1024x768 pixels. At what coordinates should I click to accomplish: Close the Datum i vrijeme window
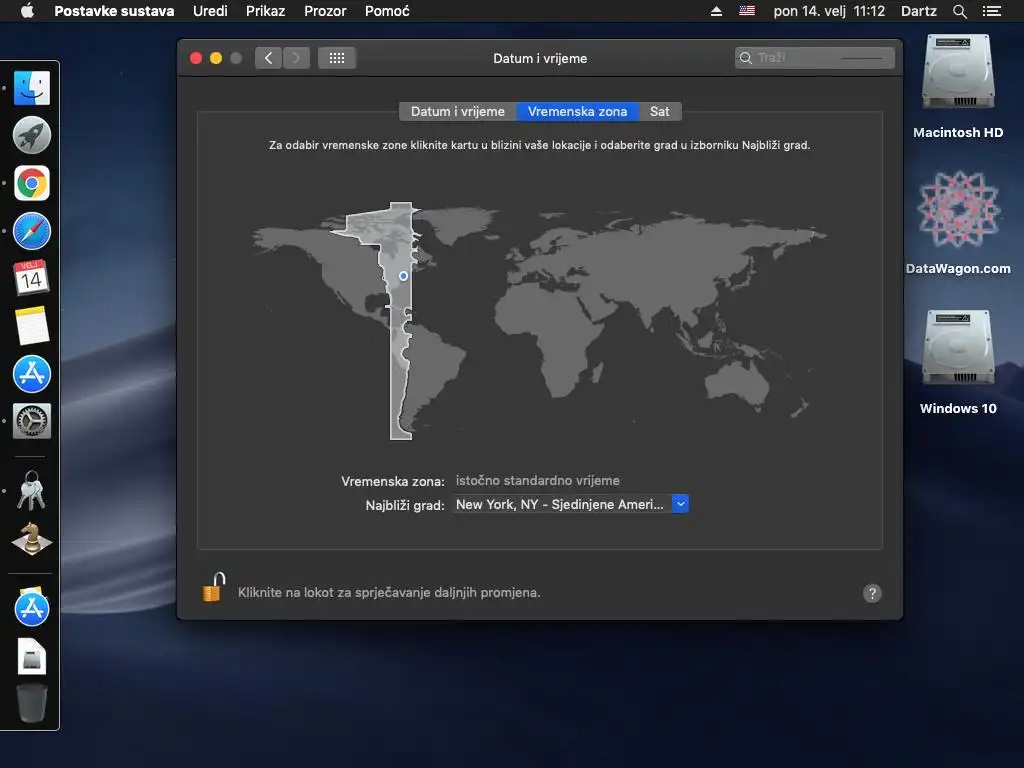(x=196, y=58)
